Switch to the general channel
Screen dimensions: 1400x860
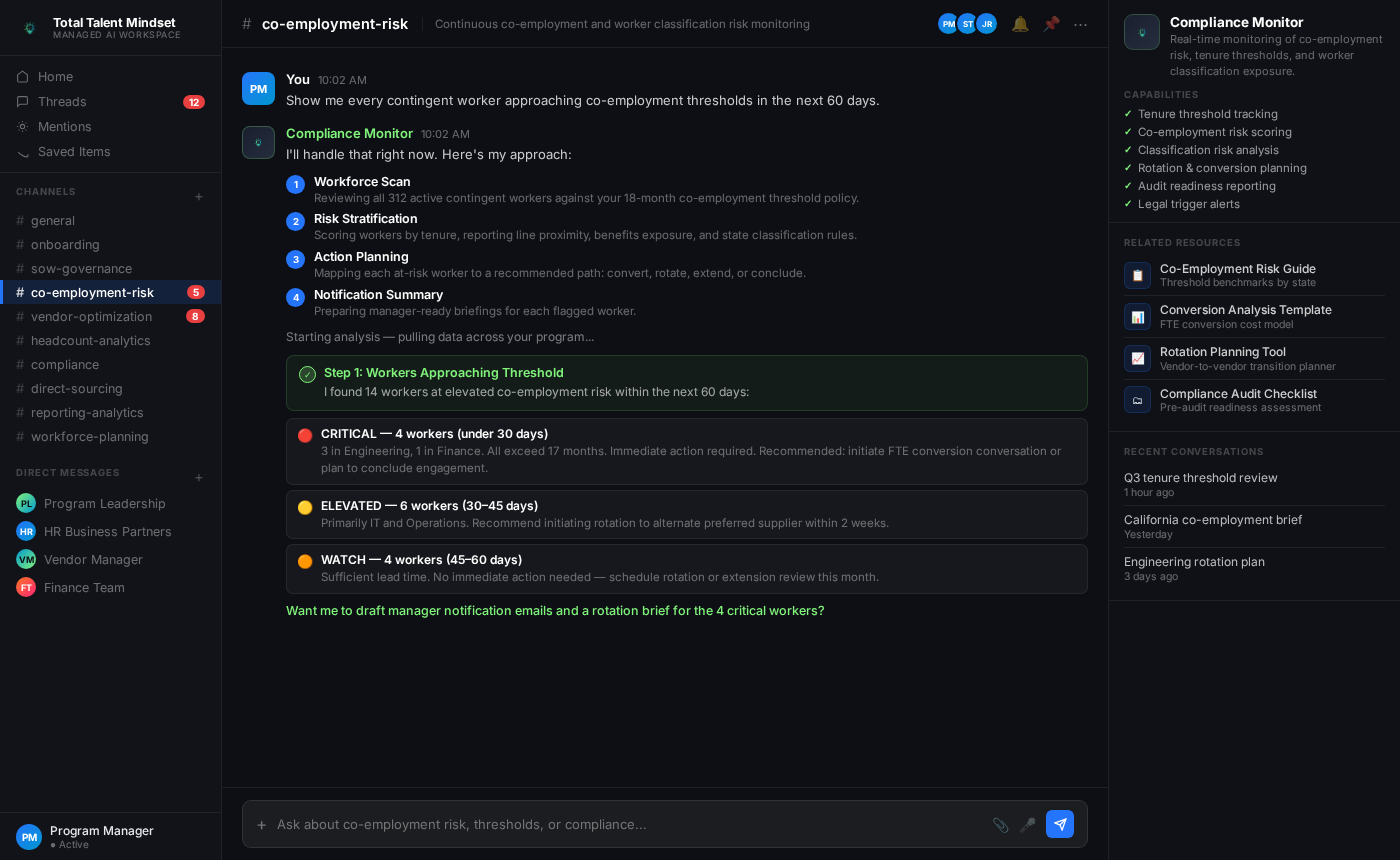pos(110,220)
